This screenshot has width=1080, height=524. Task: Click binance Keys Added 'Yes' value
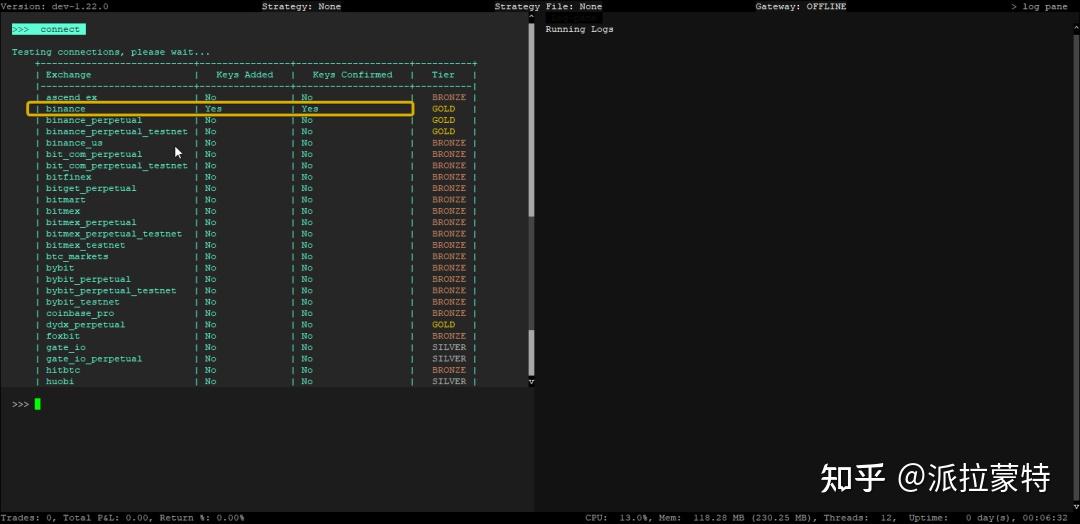point(213,109)
